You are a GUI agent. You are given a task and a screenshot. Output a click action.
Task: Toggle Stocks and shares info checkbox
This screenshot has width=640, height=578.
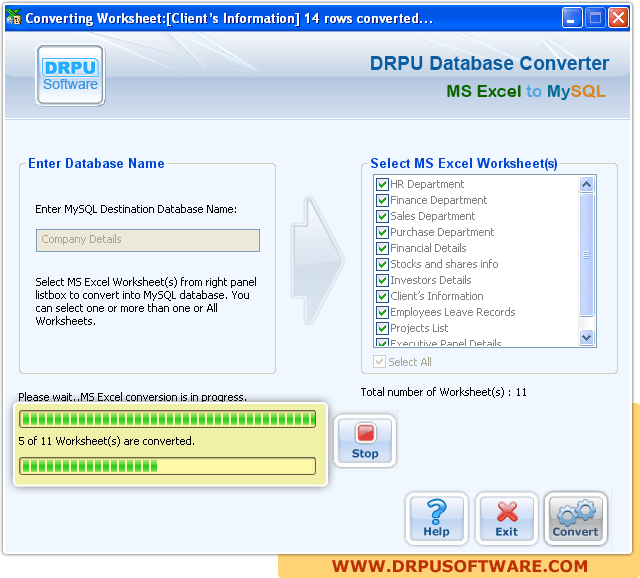[382, 264]
